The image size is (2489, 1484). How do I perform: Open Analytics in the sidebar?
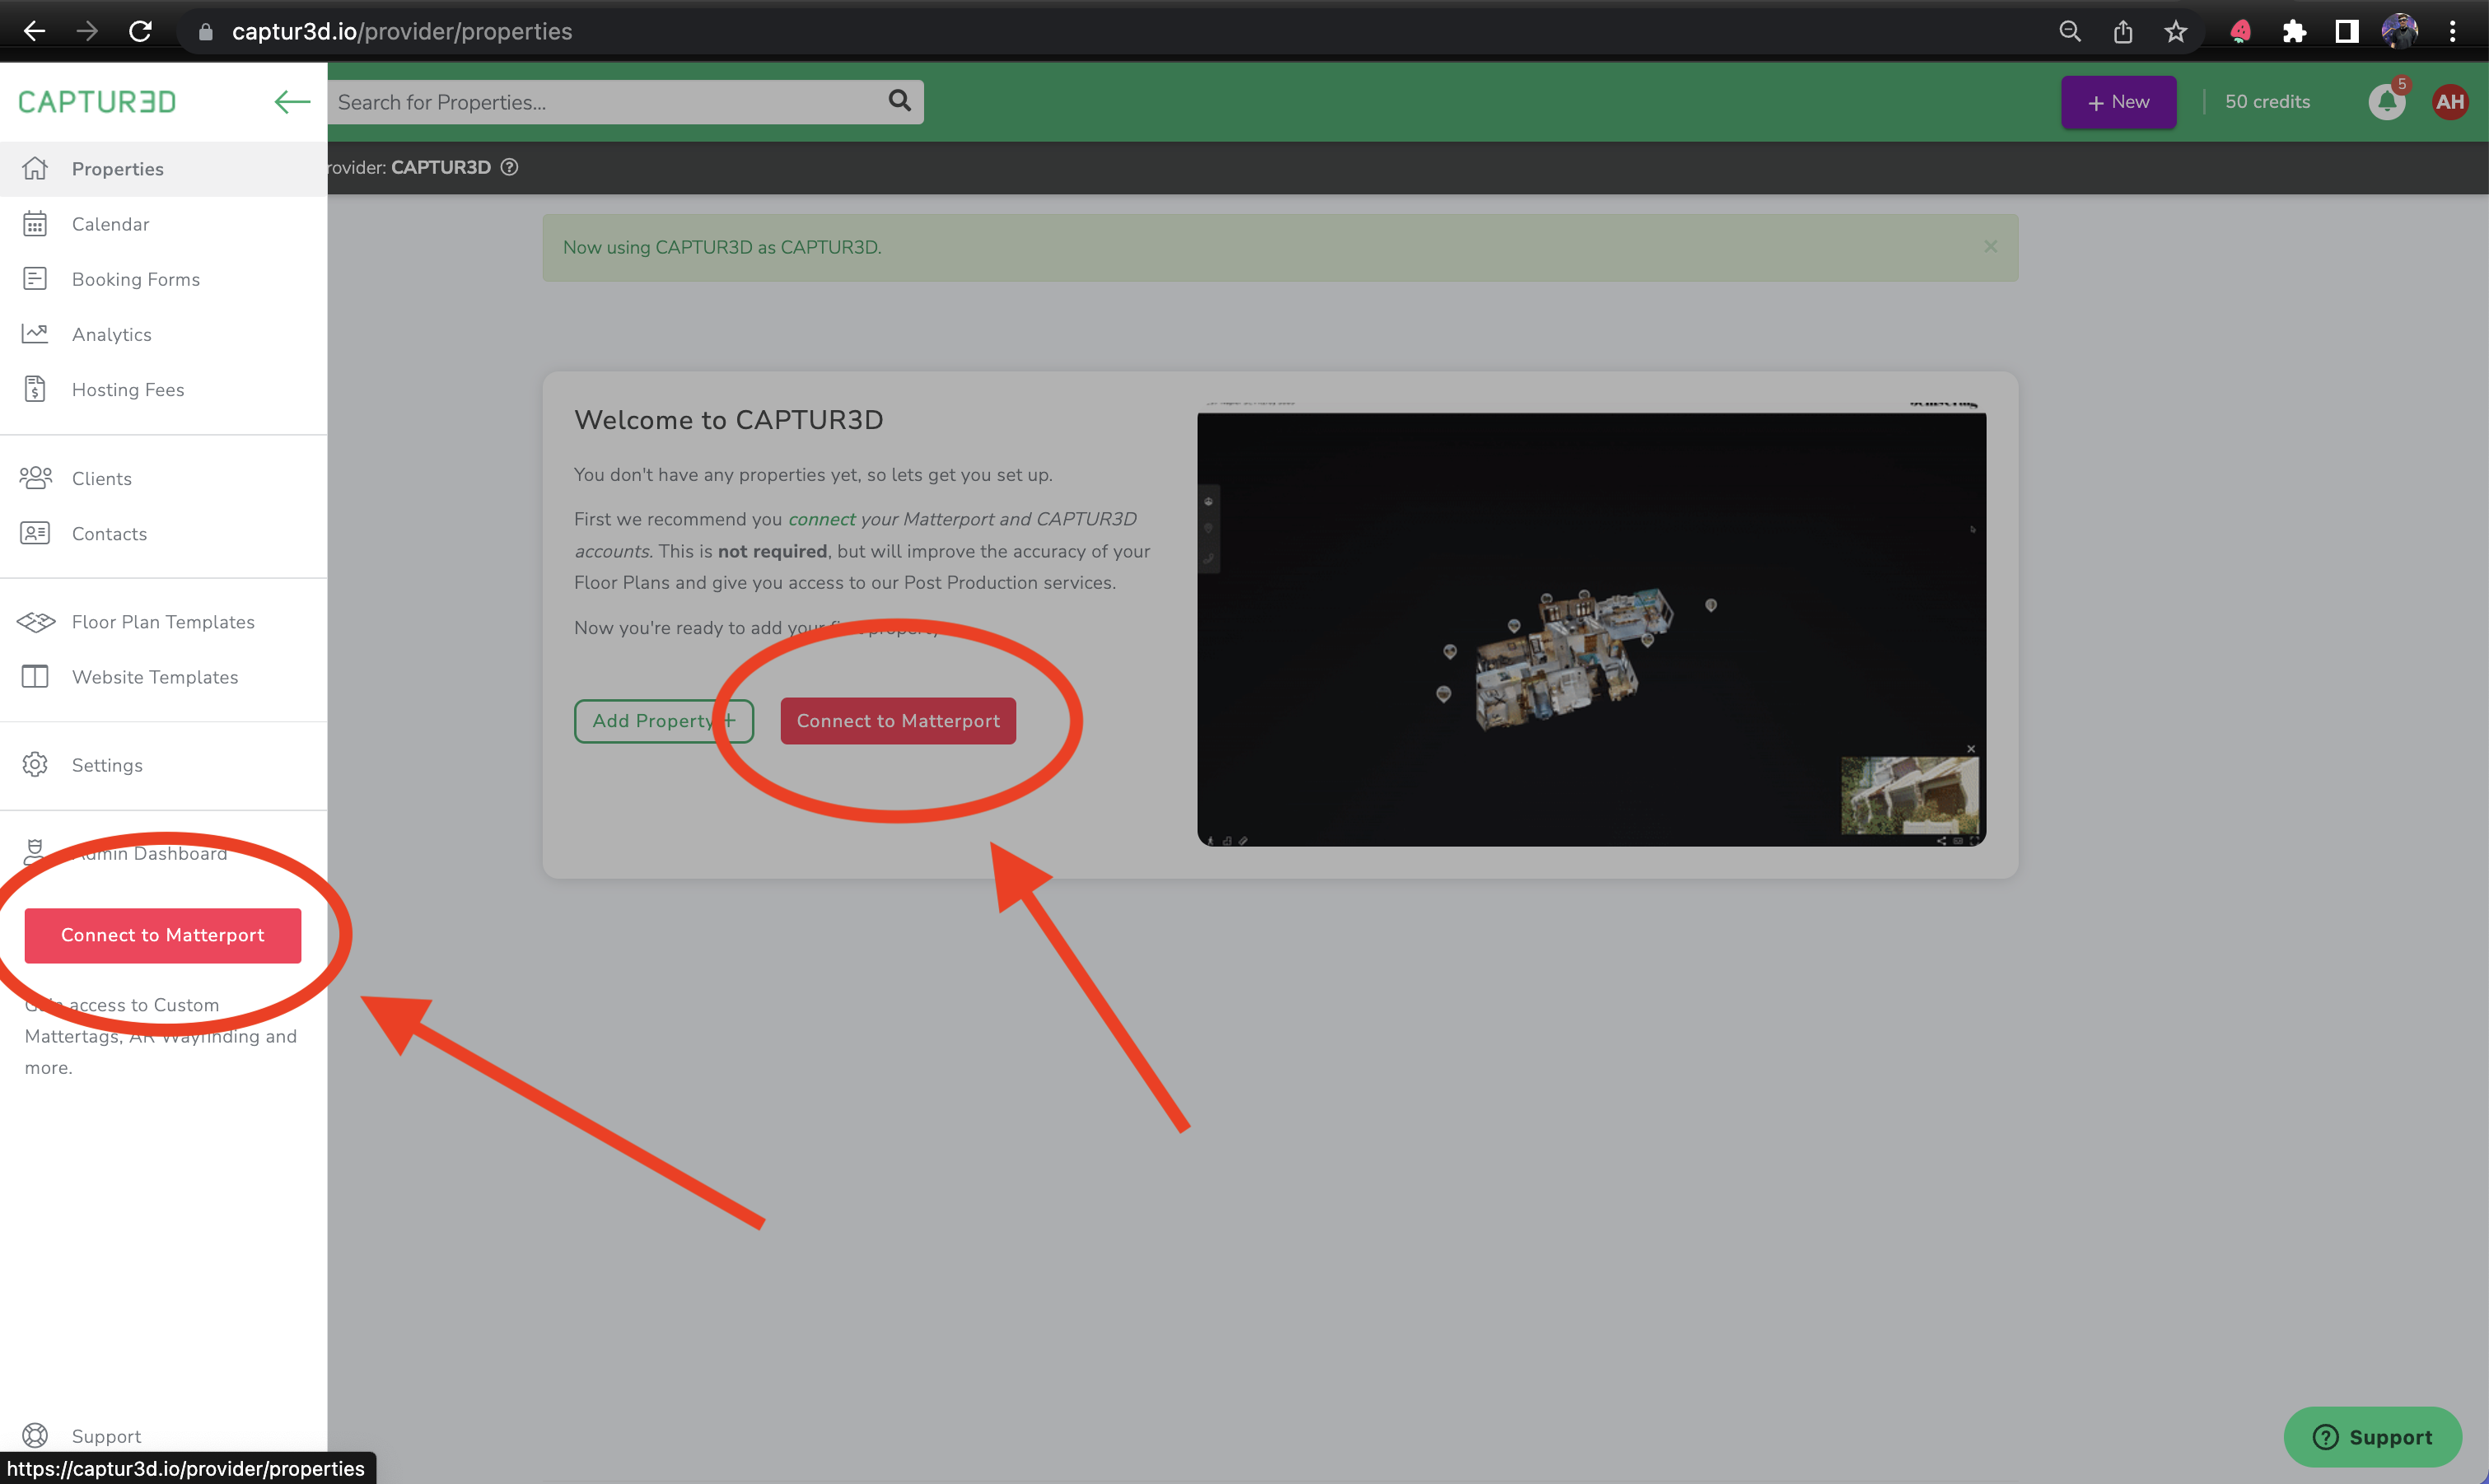click(x=163, y=334)
